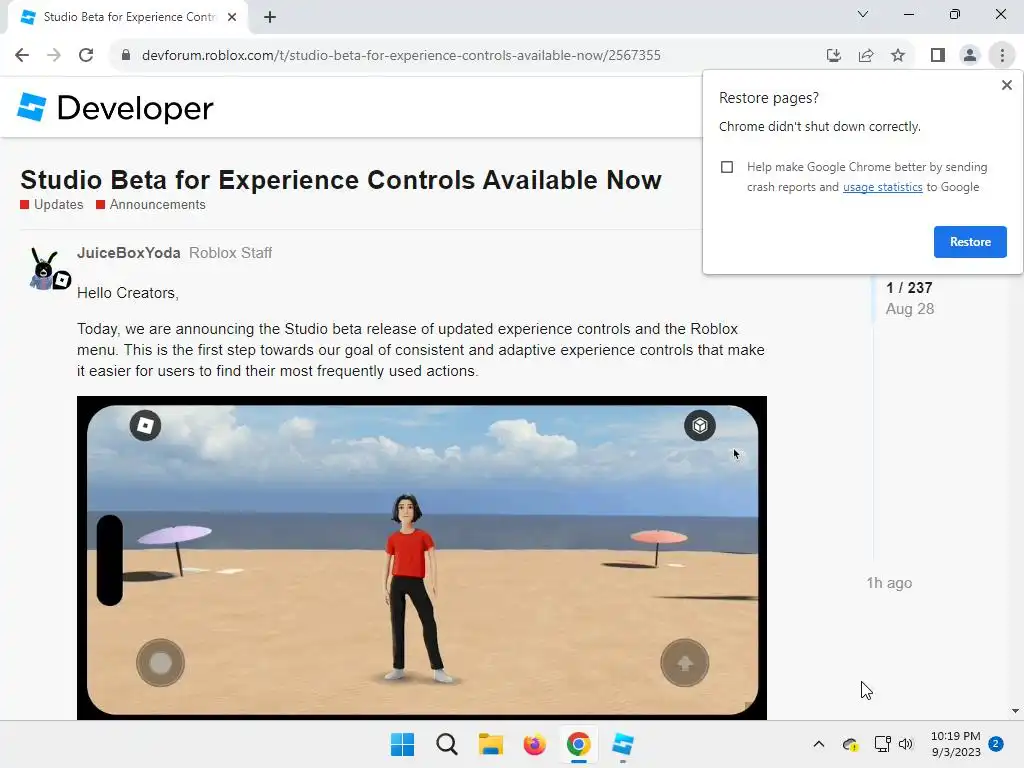
Task: Open the Updates category link
Action: [52, 204]
